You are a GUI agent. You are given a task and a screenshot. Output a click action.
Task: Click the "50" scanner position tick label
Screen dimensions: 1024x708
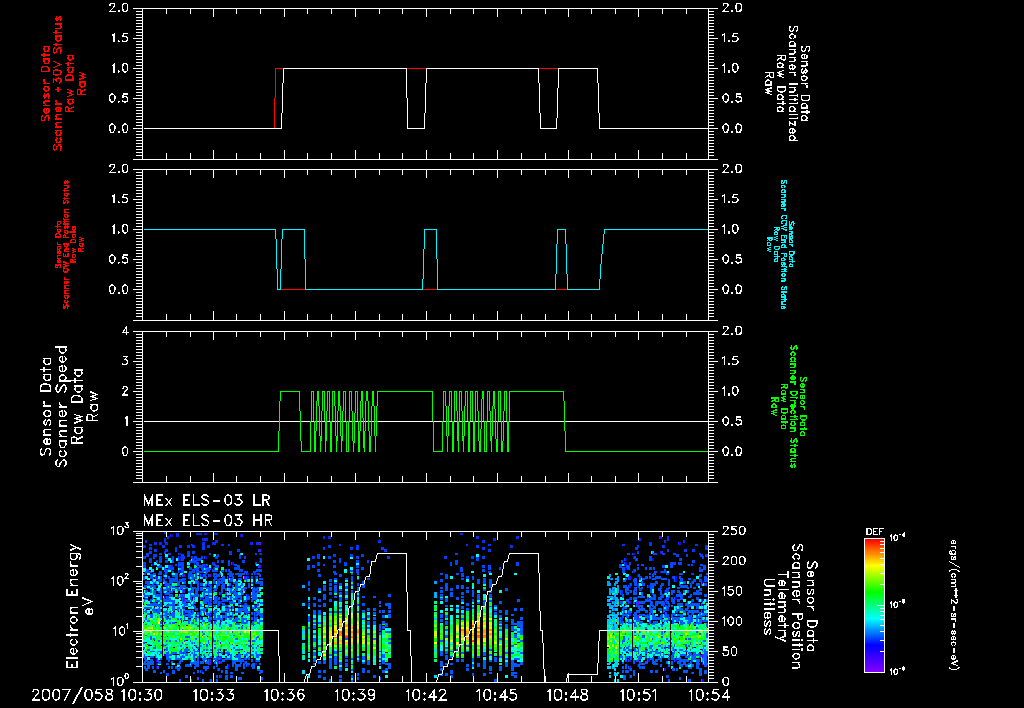tap(730, 651)
